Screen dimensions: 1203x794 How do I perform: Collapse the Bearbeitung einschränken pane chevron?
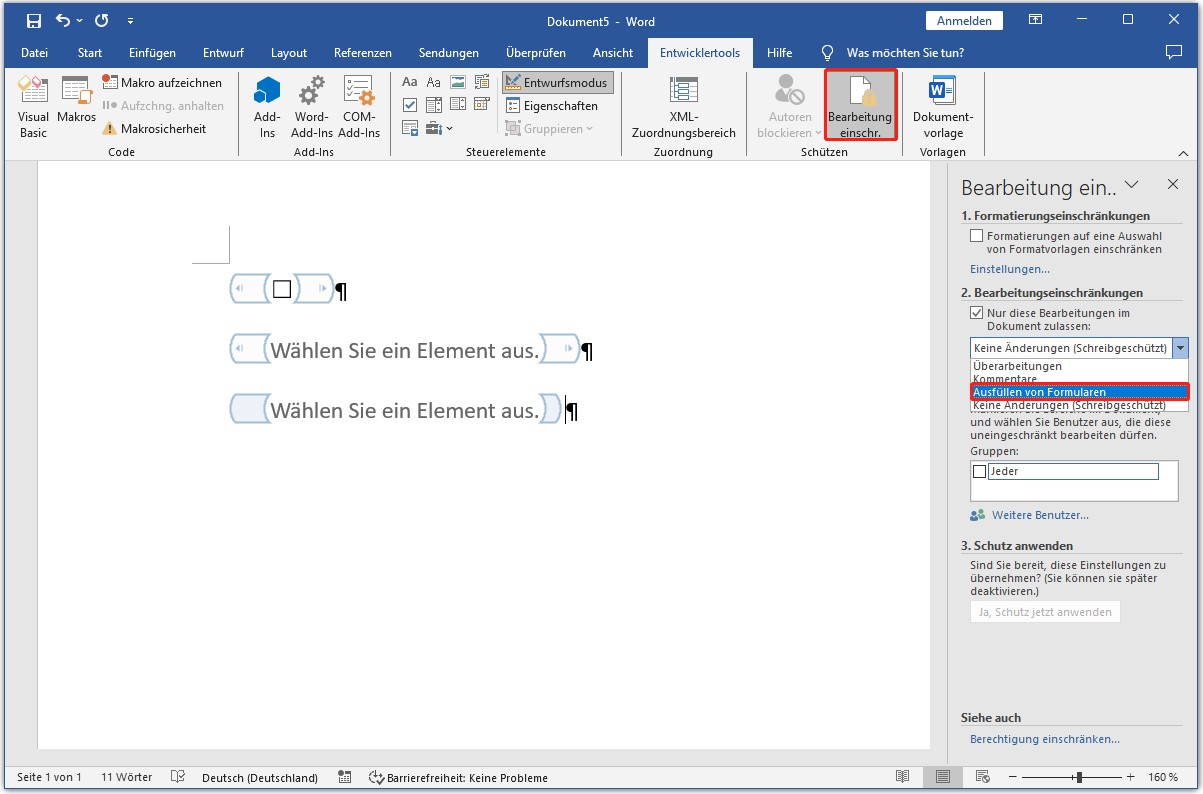[x=1131, y=184]
